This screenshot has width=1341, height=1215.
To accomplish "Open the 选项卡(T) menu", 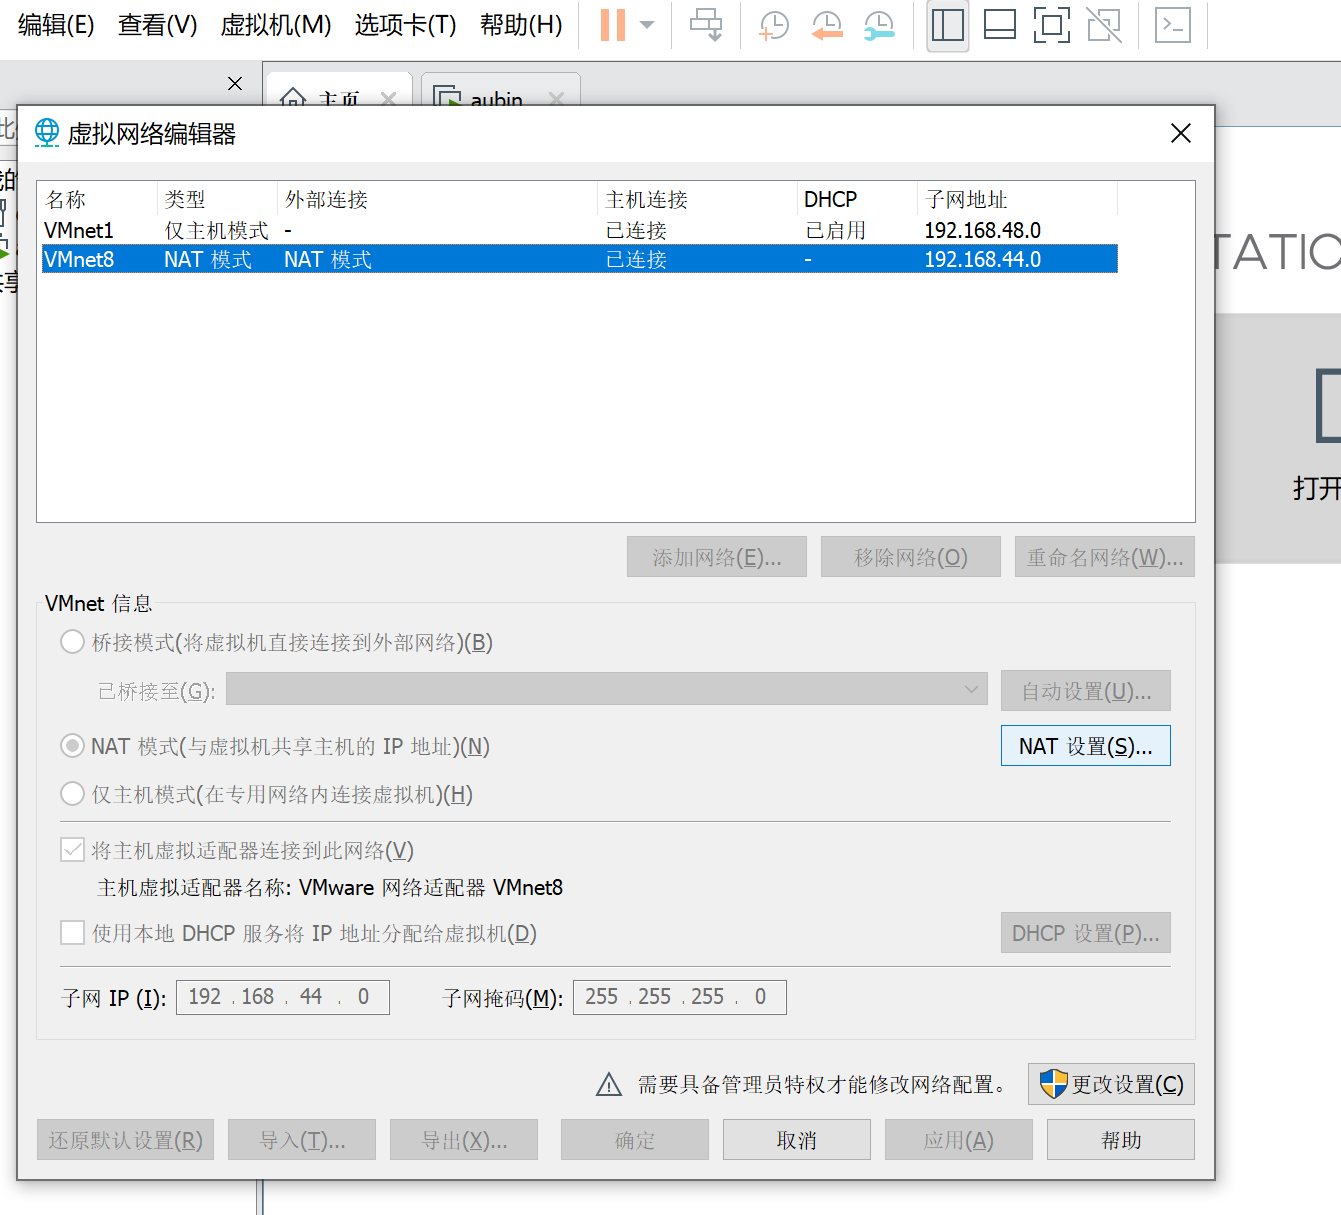I will (405, 25).
